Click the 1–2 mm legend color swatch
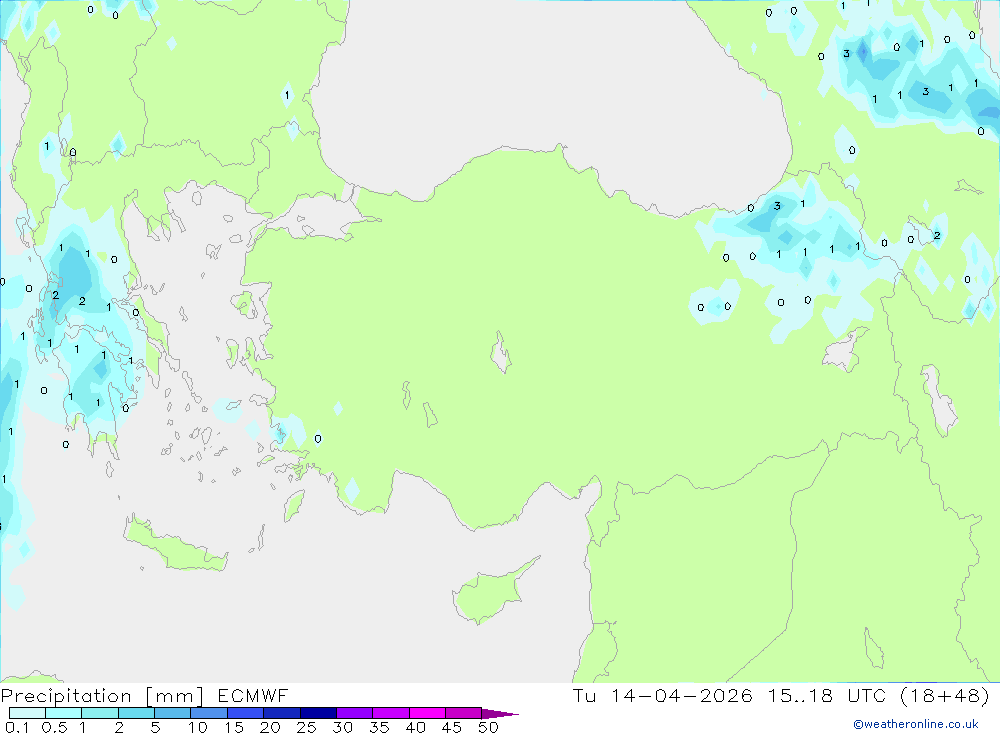Image resolution: width=1000 pixels, height=733 pixels. click(99, 713)
